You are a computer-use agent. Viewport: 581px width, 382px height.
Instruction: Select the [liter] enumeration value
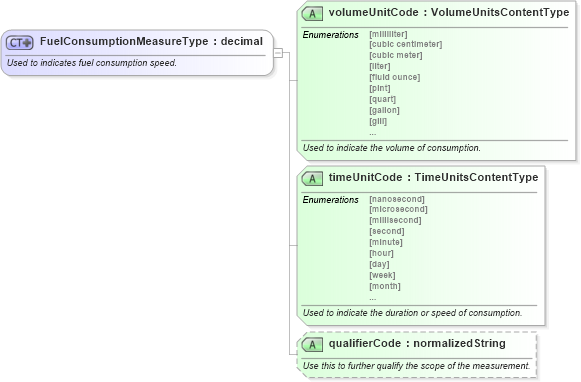coord(379,66)
